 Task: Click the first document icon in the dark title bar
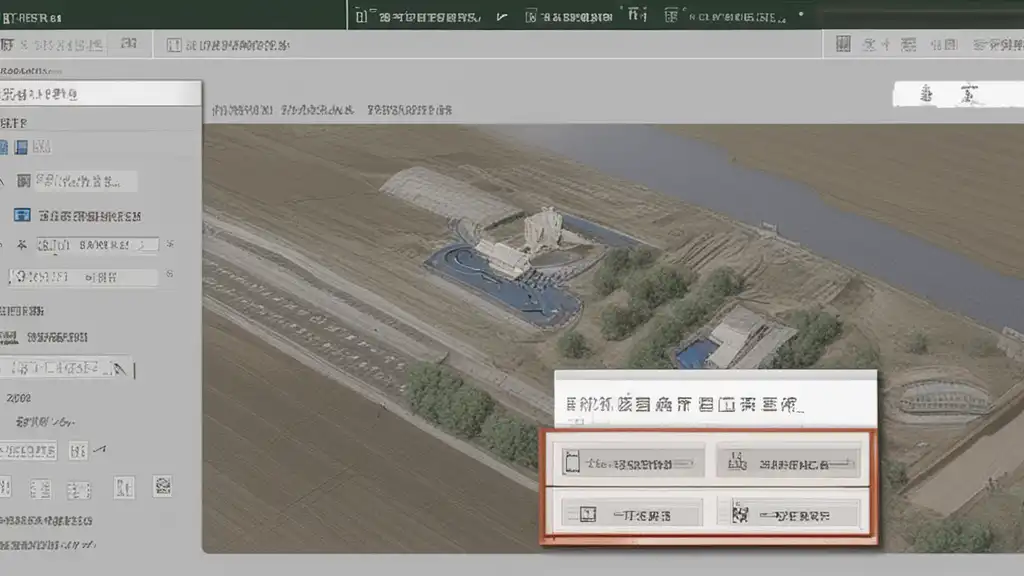(x=361, y=16)
